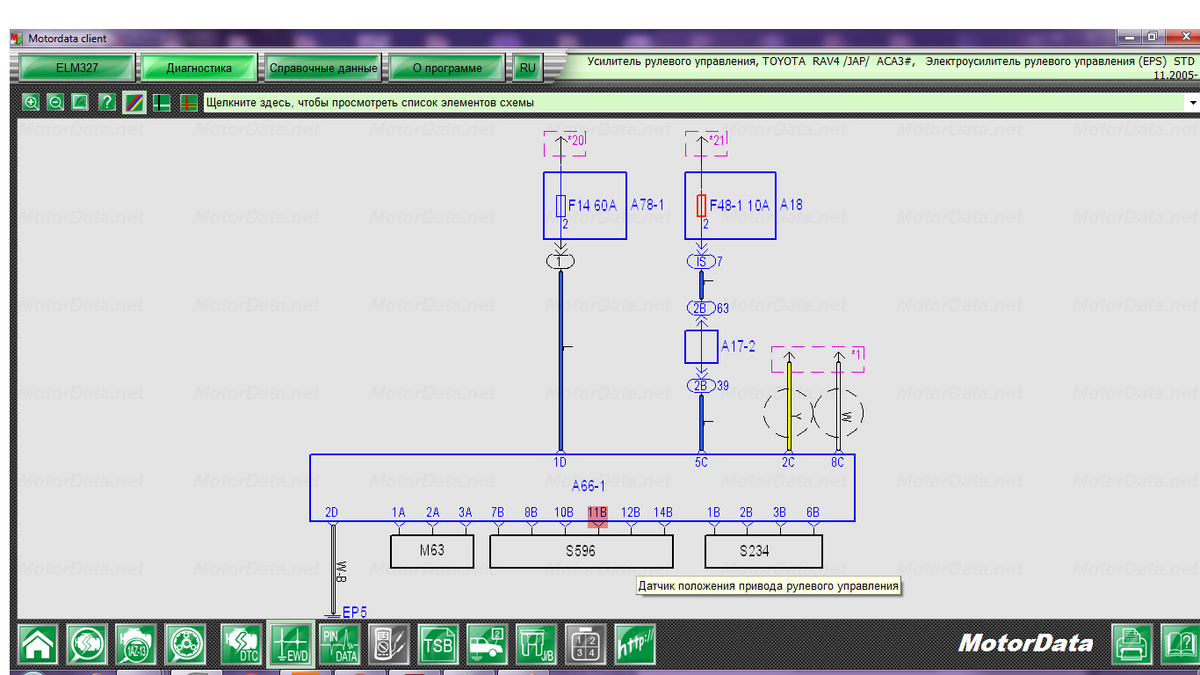Image resolution: width=1200 pixels, height=675 pixels.
Task: Click the fit diagram to window icon
Action: click(81, 102)
